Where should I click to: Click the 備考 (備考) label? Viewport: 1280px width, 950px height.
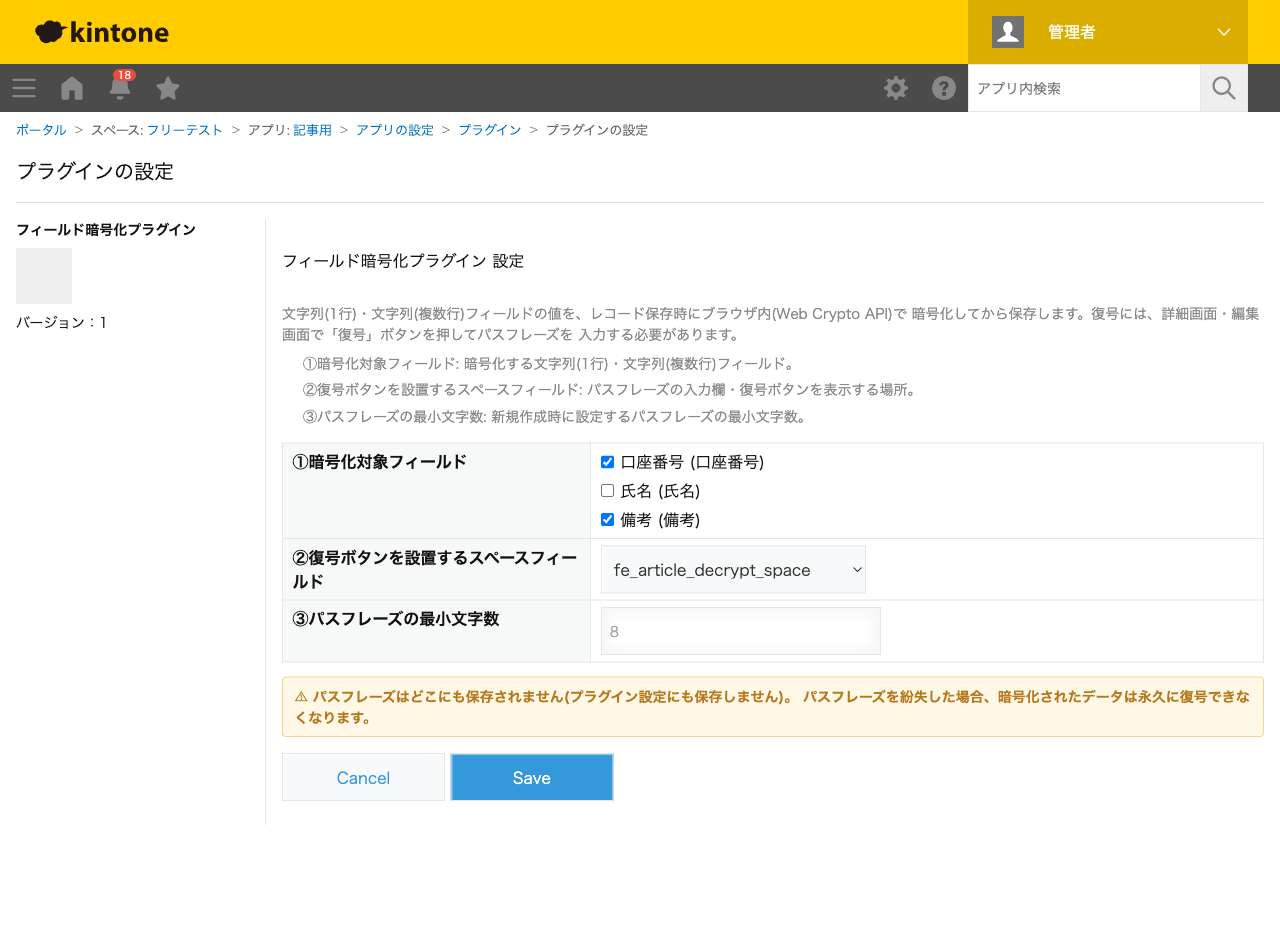[660, 520]
